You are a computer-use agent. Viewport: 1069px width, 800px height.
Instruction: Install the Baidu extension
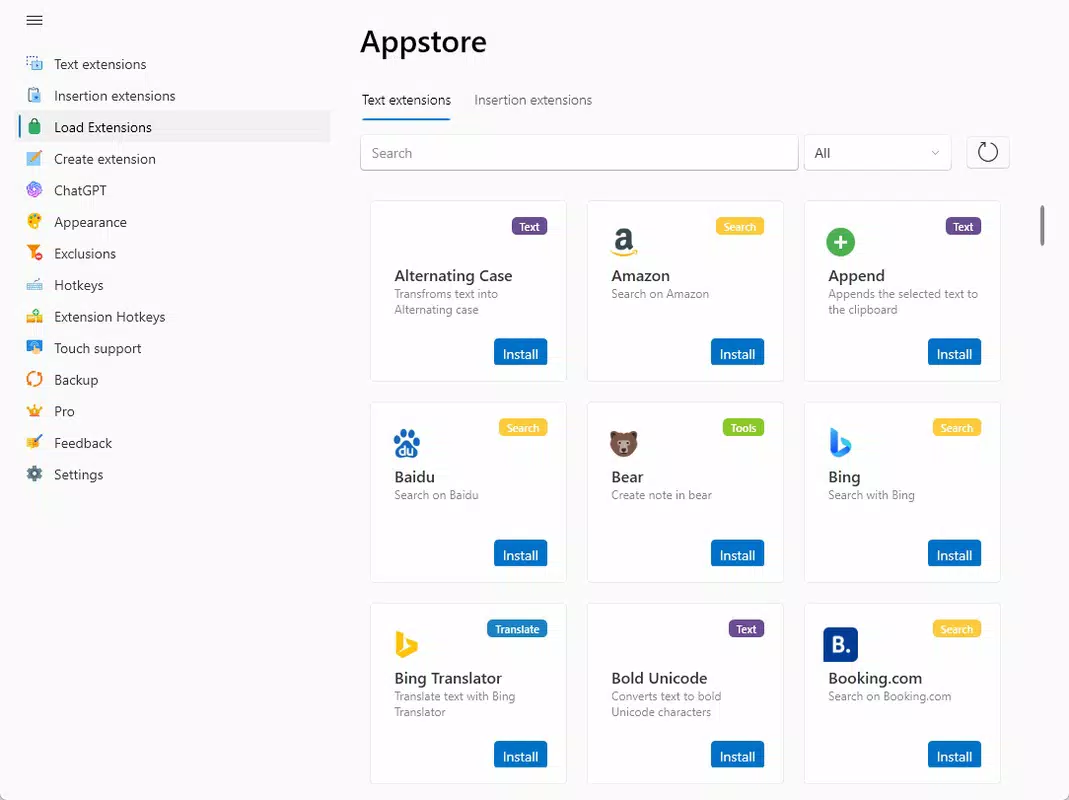[520, 553]
